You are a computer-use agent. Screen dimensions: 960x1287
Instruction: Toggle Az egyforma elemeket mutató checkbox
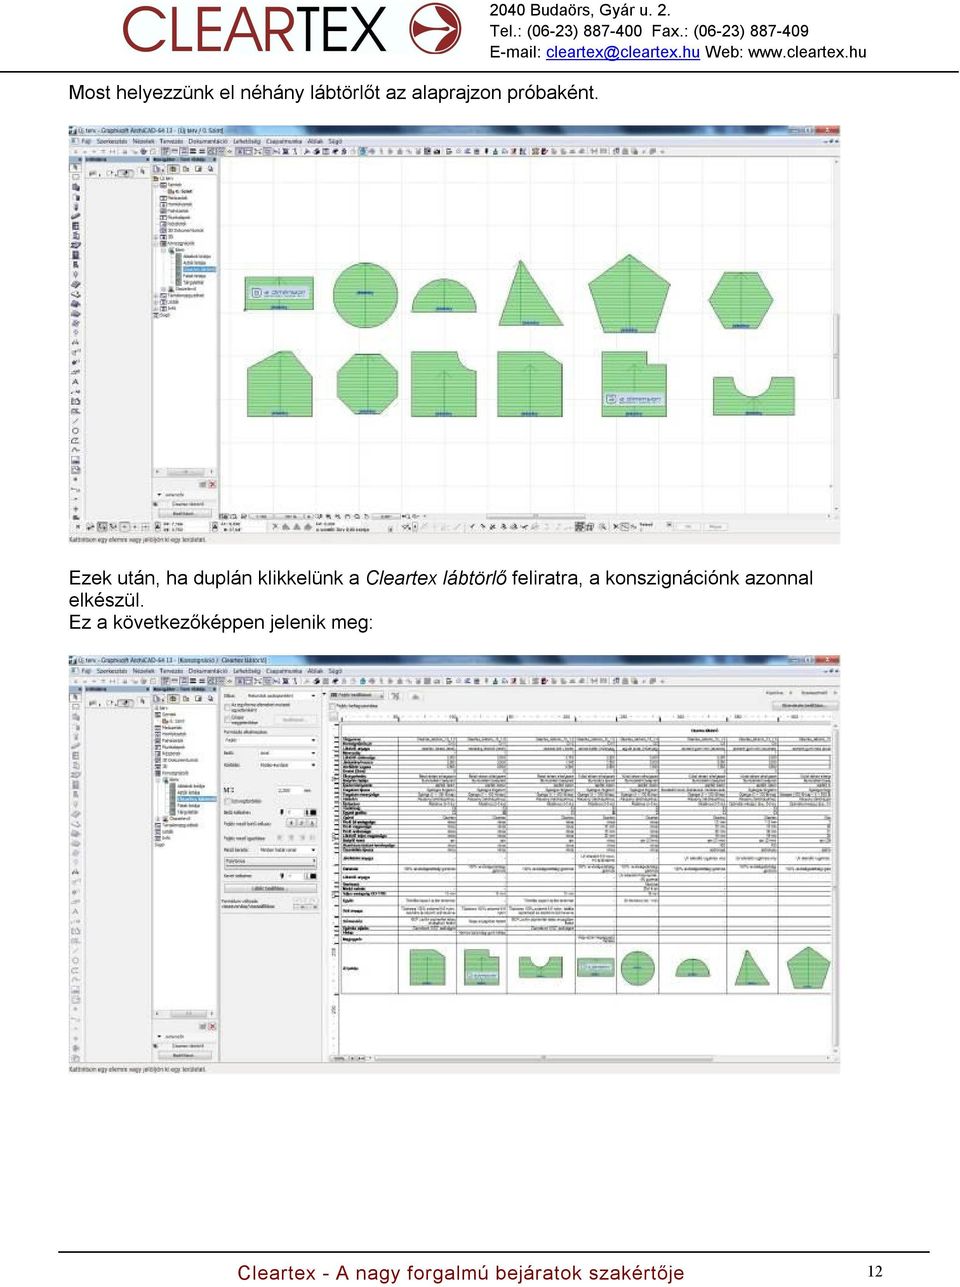[227, 707]
